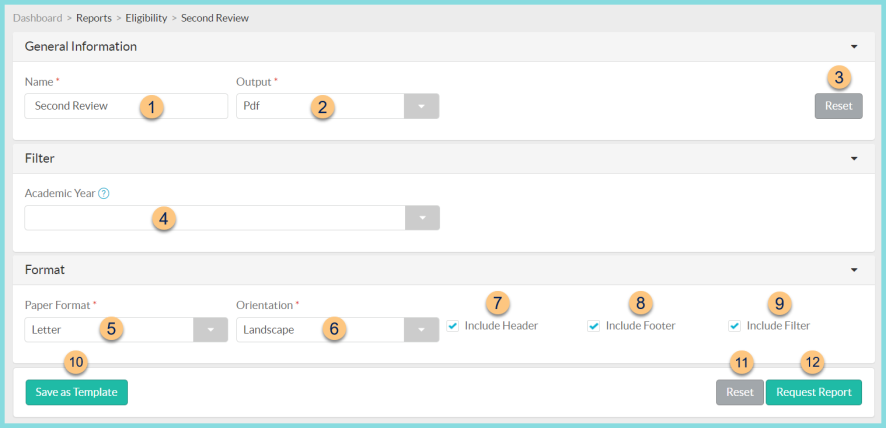Collapse the Filter section arrow
The width and height of the screenshot is (886, 428).
pyautogui.click(x=854, y=158)
